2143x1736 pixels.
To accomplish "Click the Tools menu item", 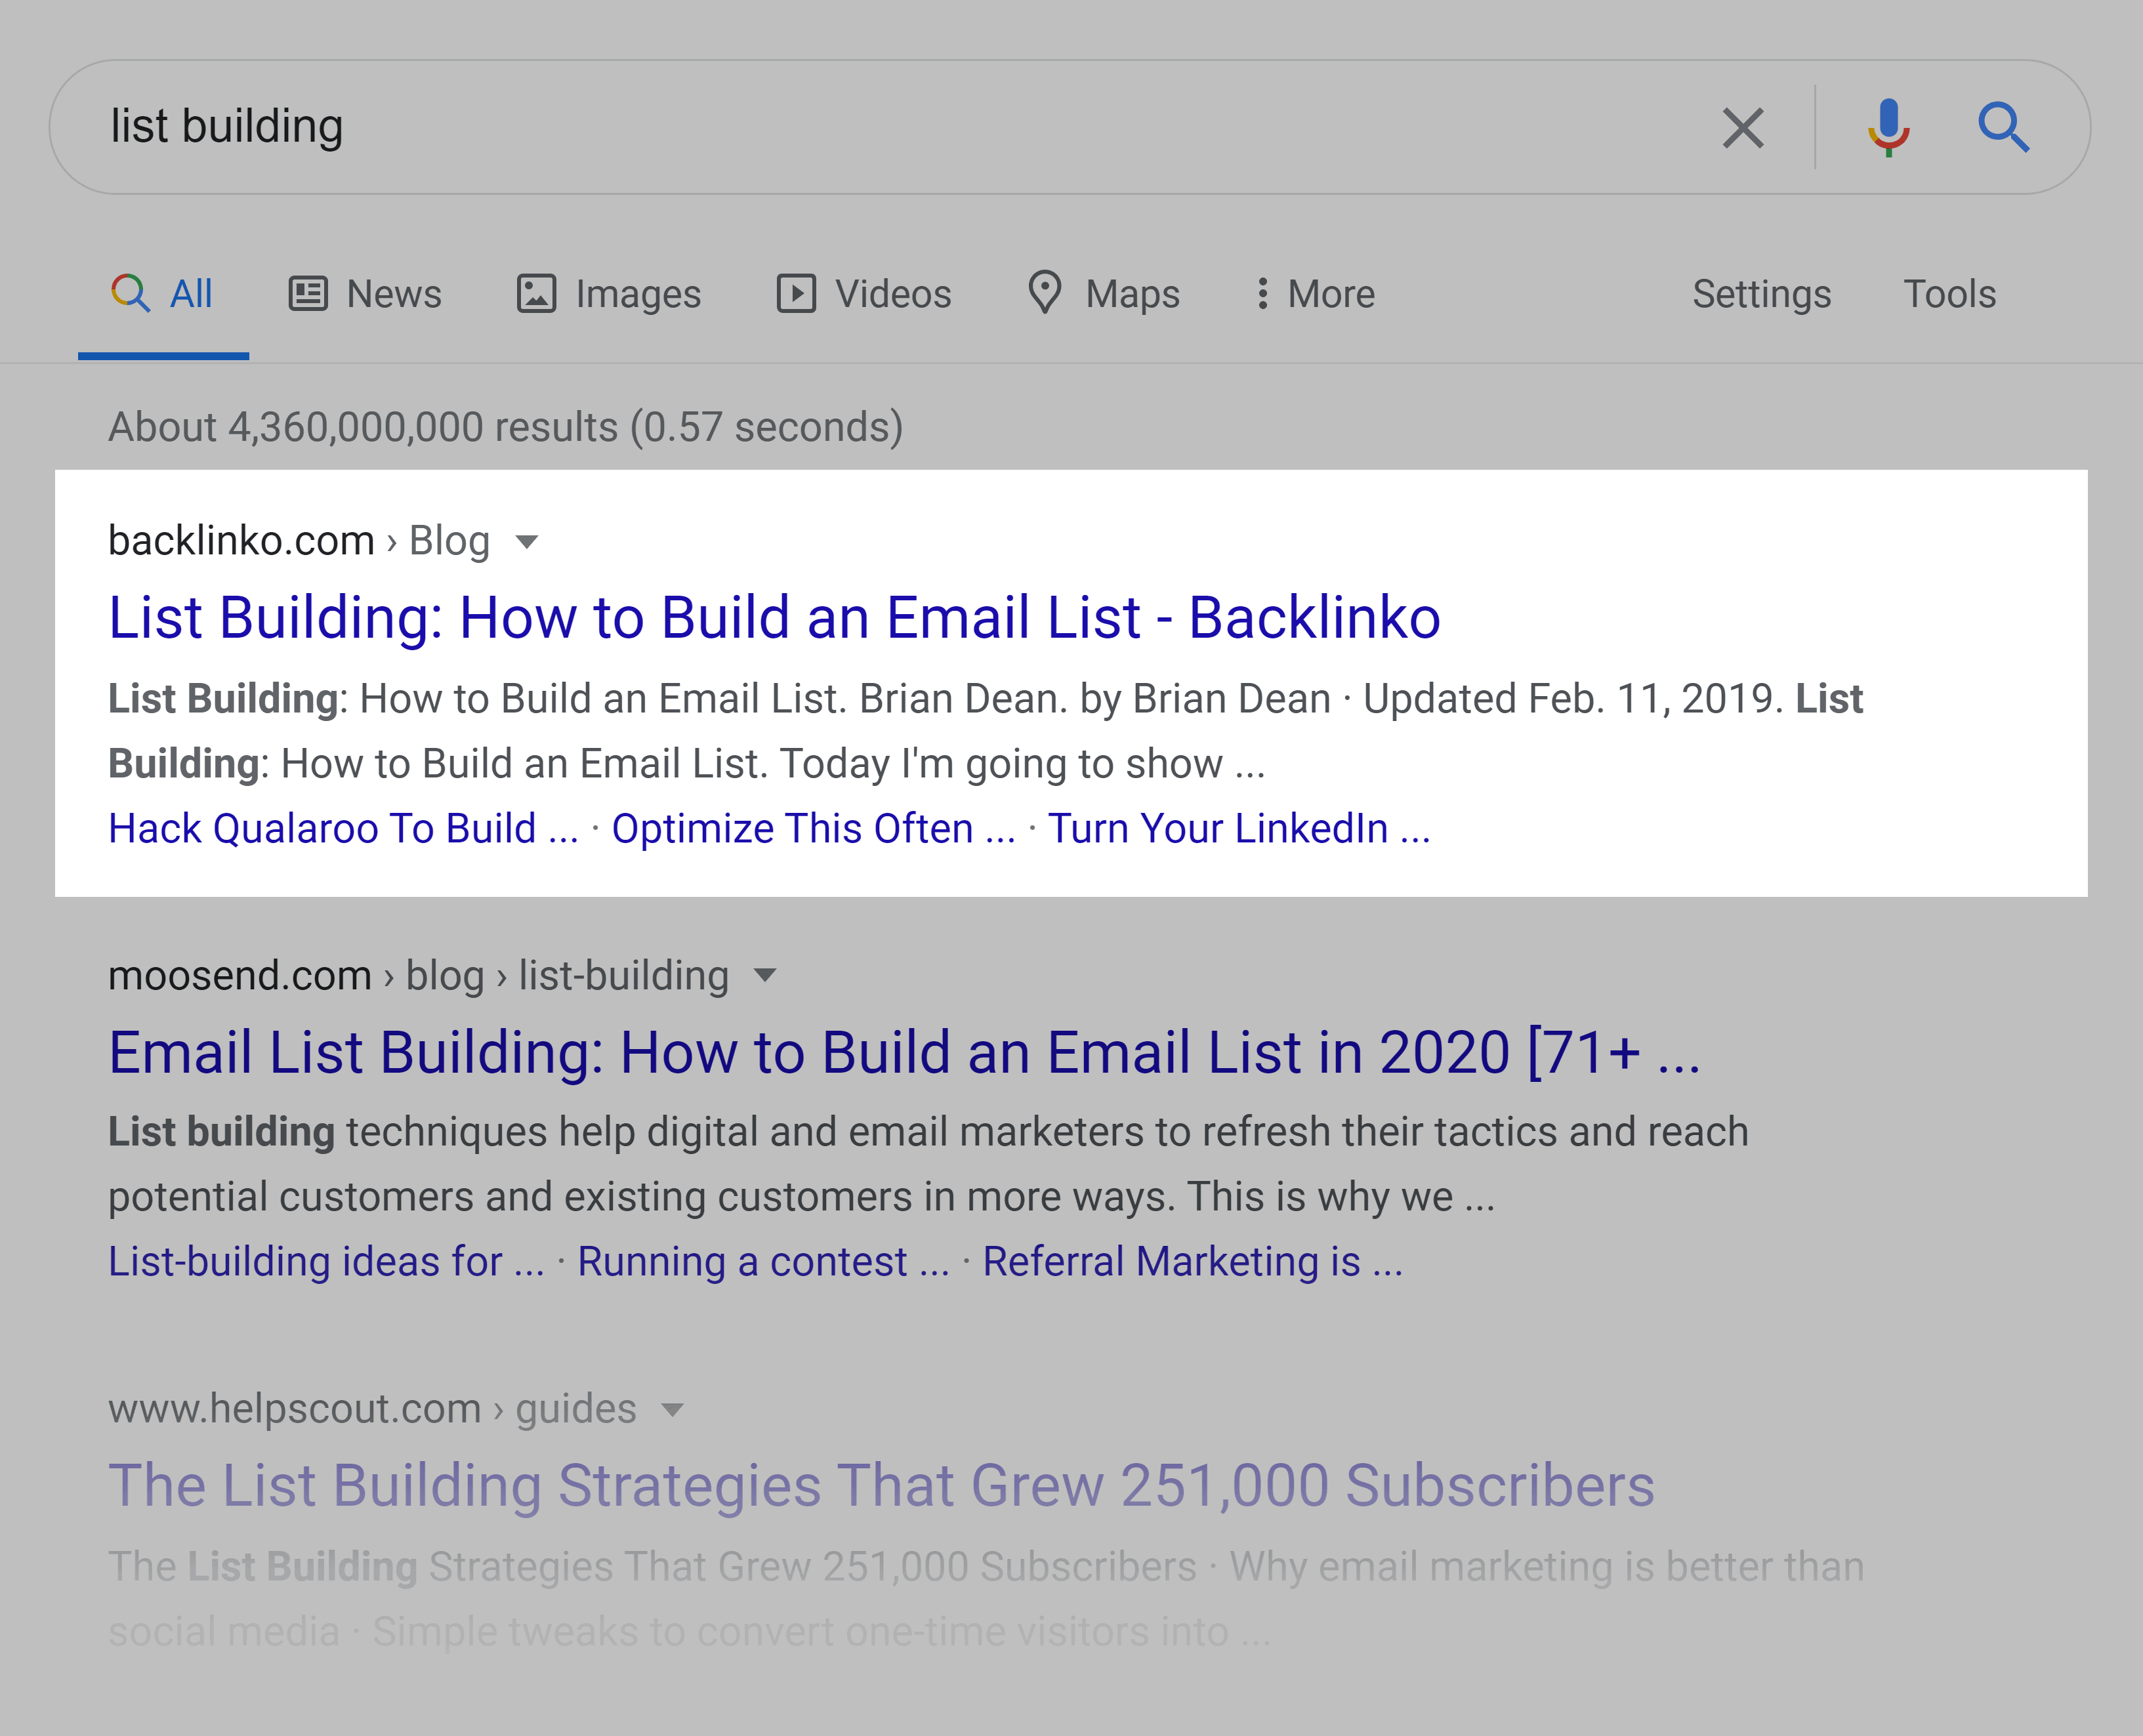I will (x=1950, y=294).
